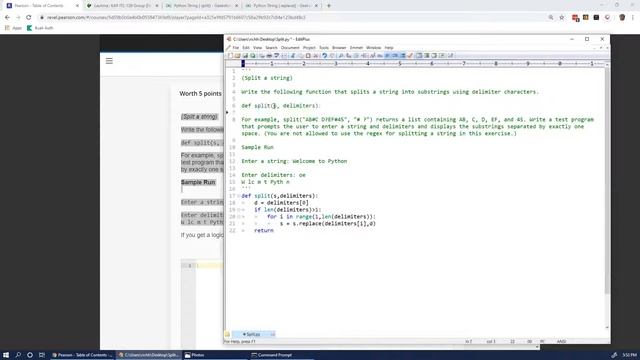
Task: Click the word 'return' on line 22
Action: (264, 231)
